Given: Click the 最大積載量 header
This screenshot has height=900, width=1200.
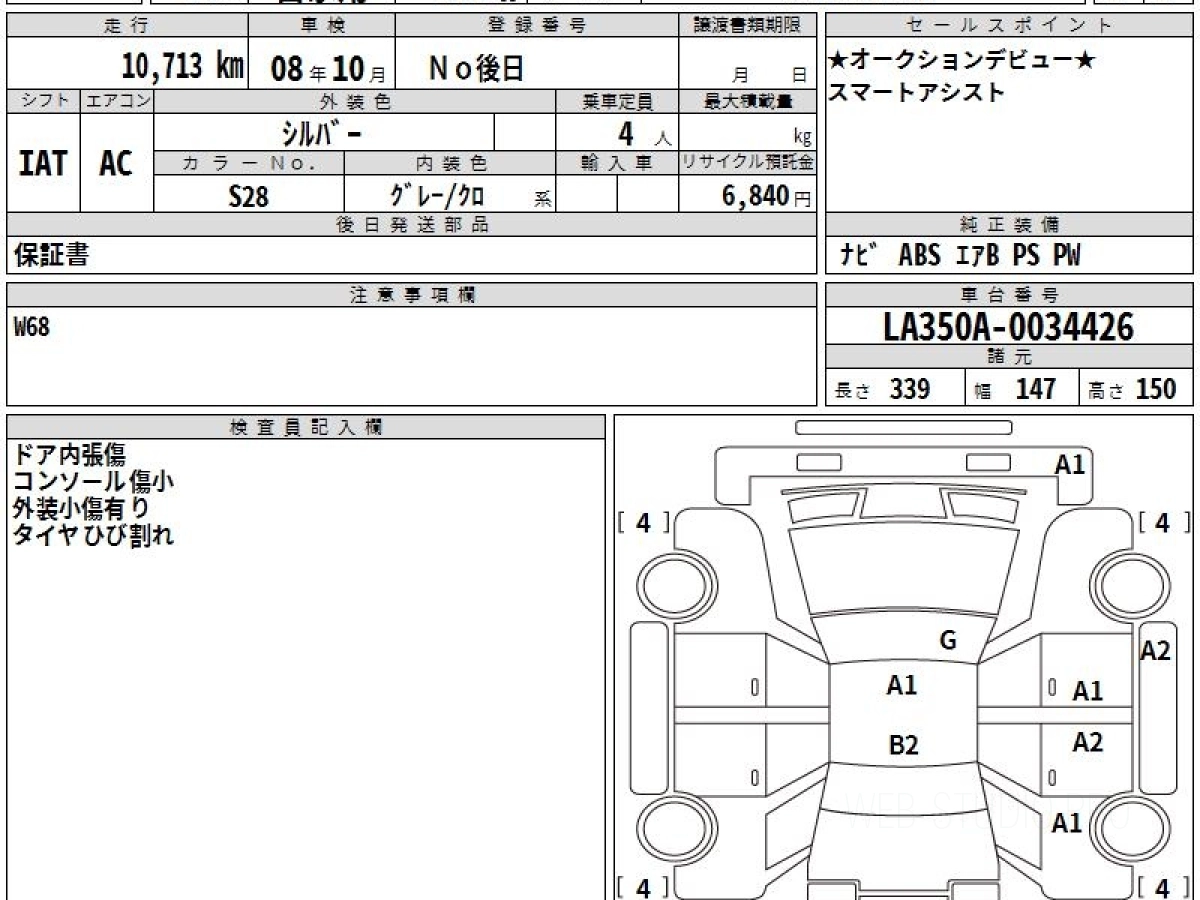Looking at the screenshot, I should pyautogui.click(x=747, y=100).
